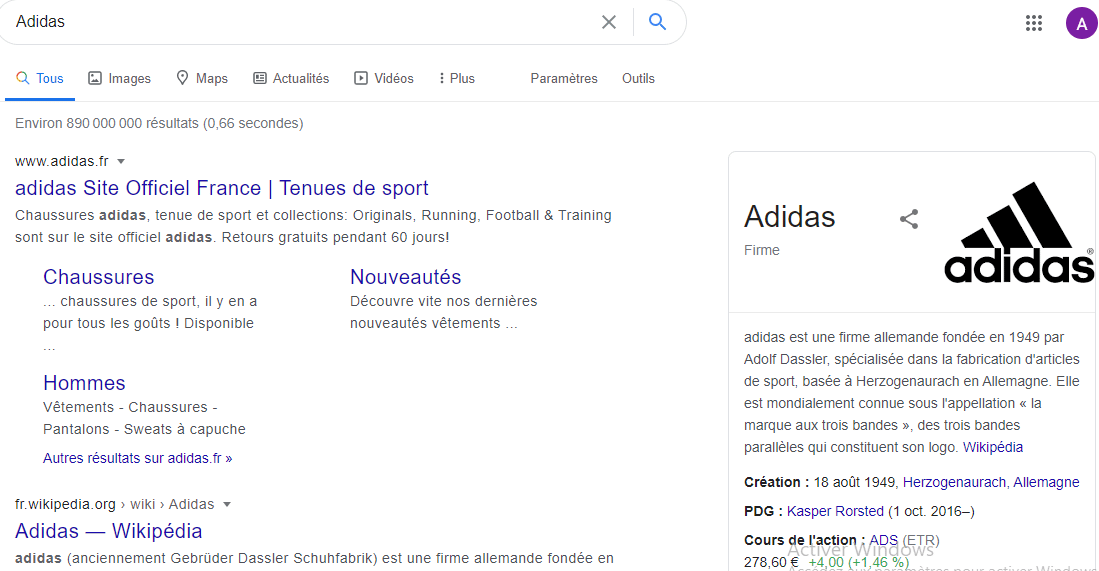Click the Images tab picture icon
Image resolution: width=1099 pixels, height=571 pixels.
point(95,78)
